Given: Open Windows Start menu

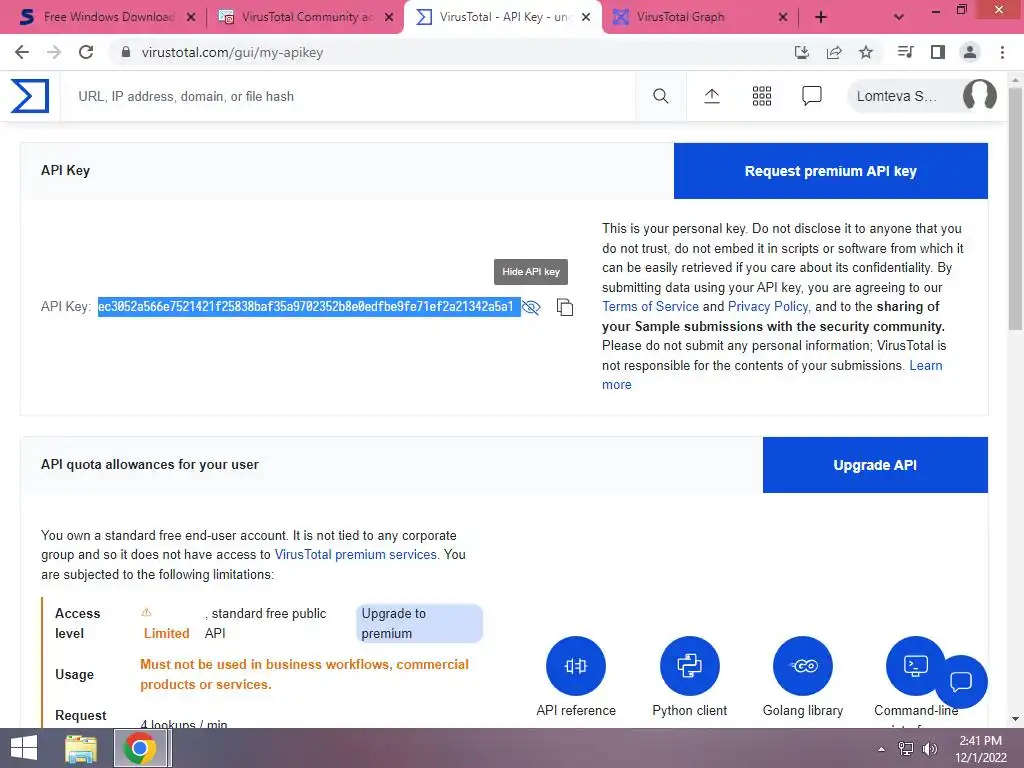Looking at the screenshot, I should coord(24,748).
